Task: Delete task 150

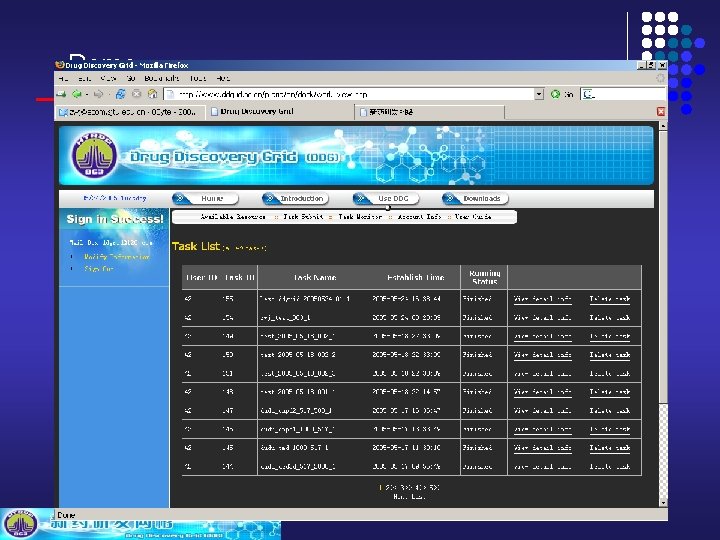Action: pos(610,355)
